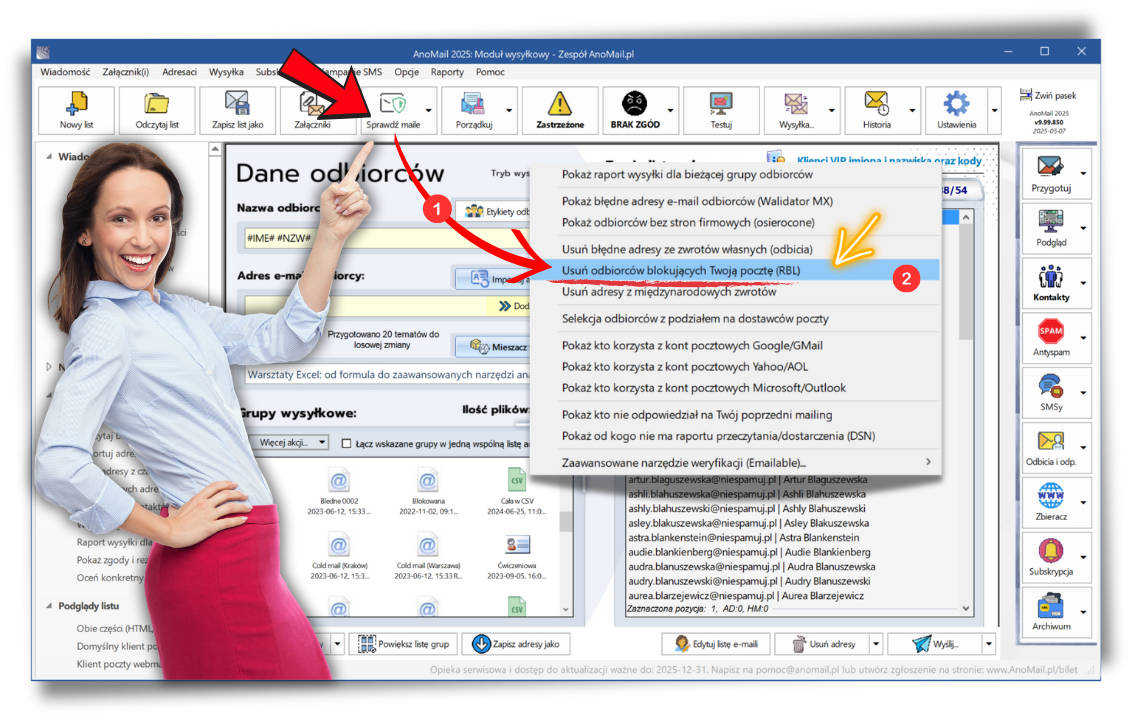Open the BRAK ZGÓD dropdown arrow
The image size is (1130, 714).
[x=671, y=110]
